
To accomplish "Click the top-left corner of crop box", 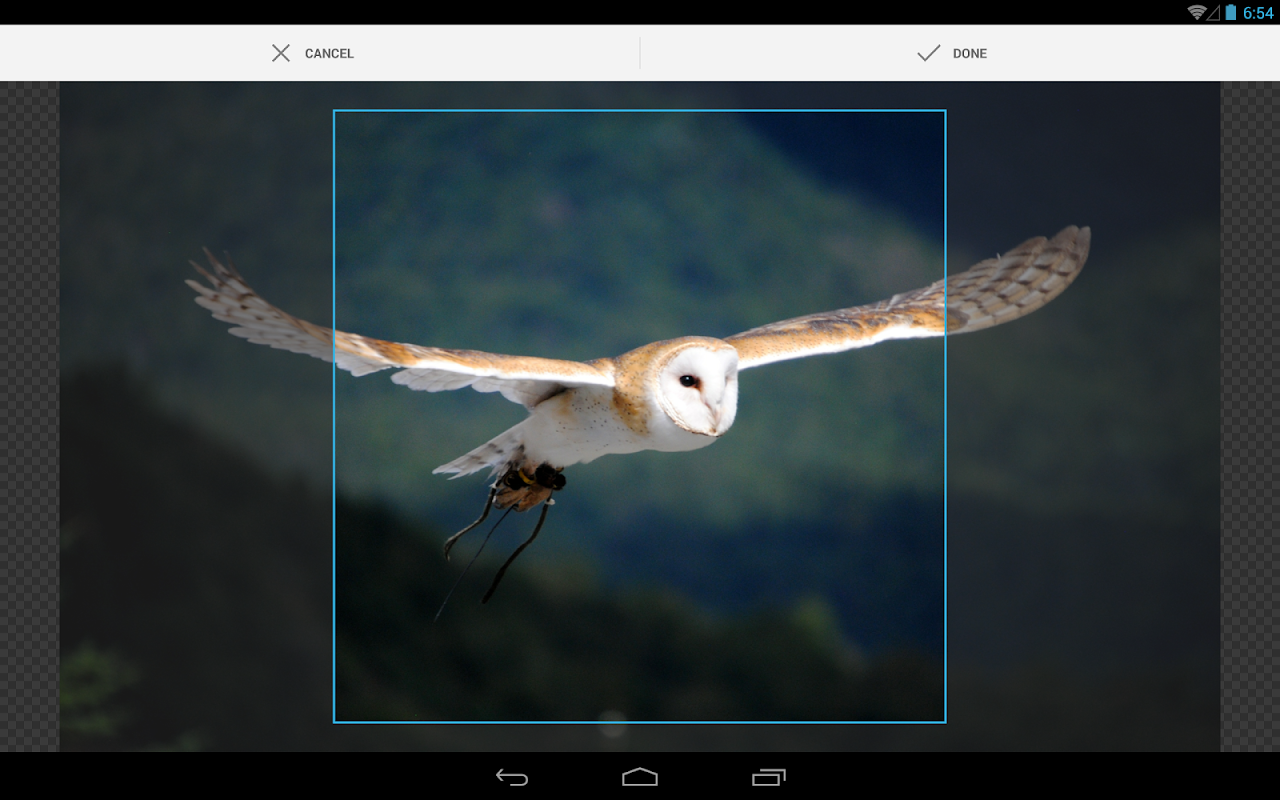I will pos(334,111).
